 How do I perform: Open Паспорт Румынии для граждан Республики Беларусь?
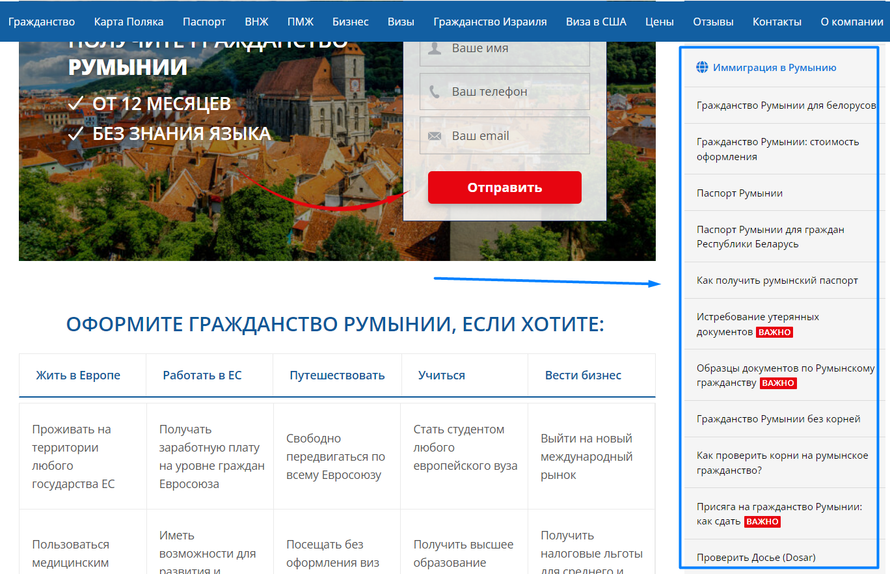tap(770, 237)
